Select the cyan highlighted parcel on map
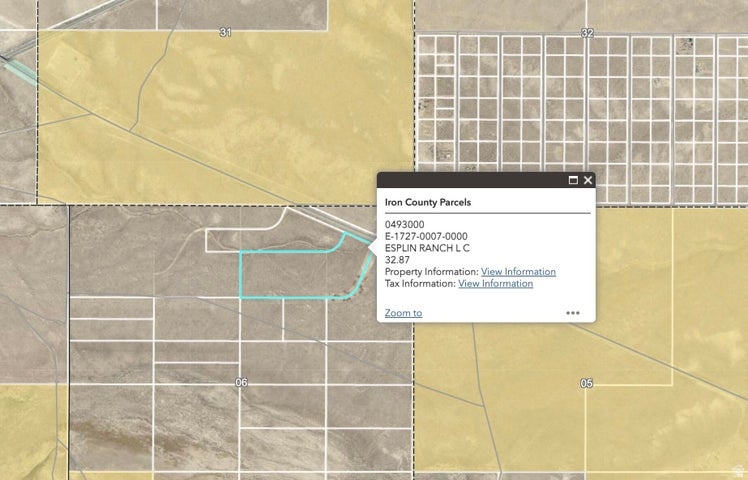The image size is (748, 480). tap(290, 275)
